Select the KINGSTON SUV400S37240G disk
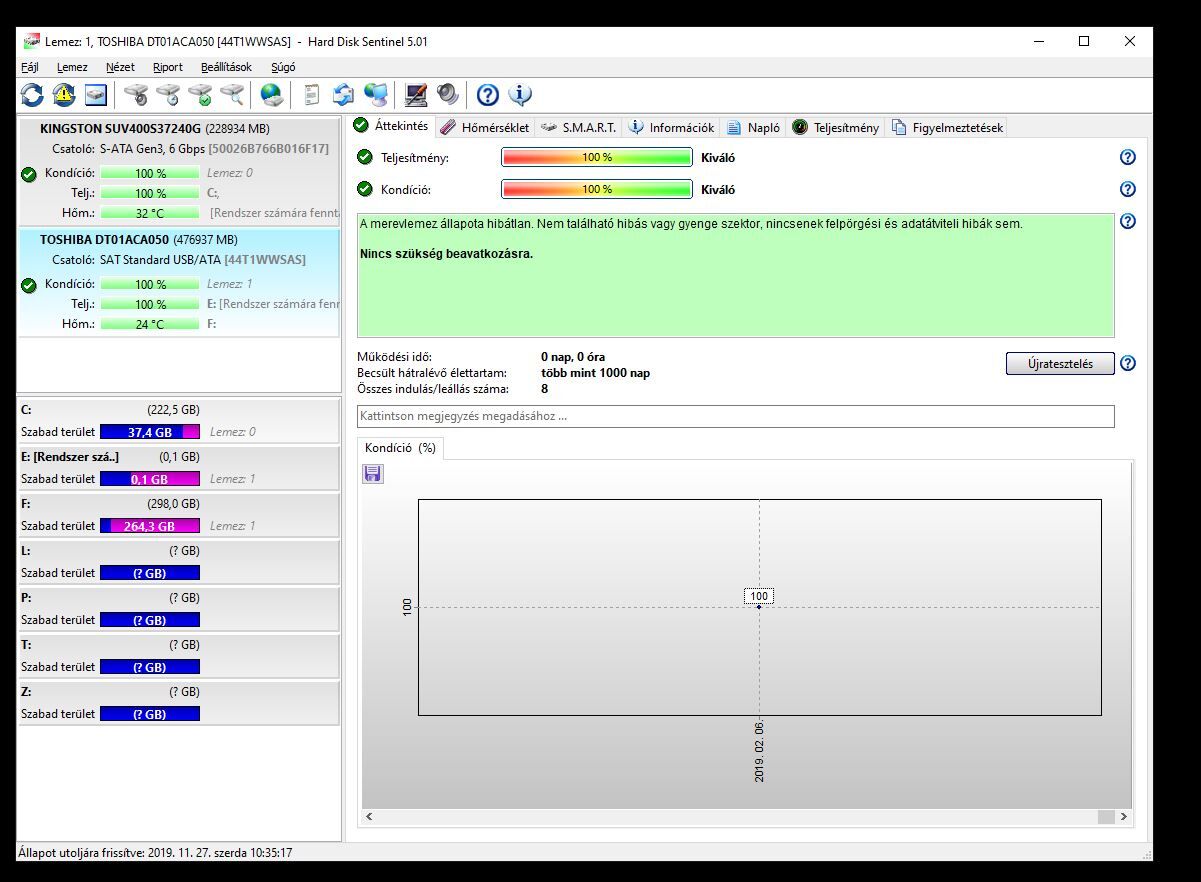The height and width of the screenshot is (882, 1201). 180,171
